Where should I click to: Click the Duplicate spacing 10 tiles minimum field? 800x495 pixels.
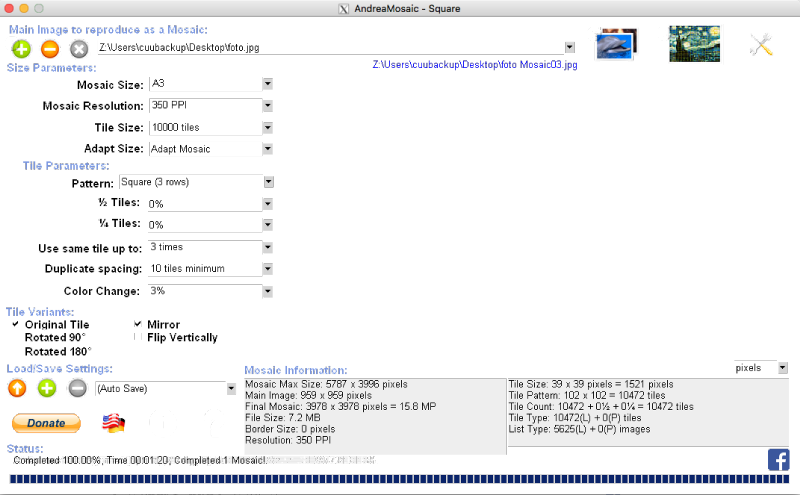pyautogui.click(x=205, y=269)
